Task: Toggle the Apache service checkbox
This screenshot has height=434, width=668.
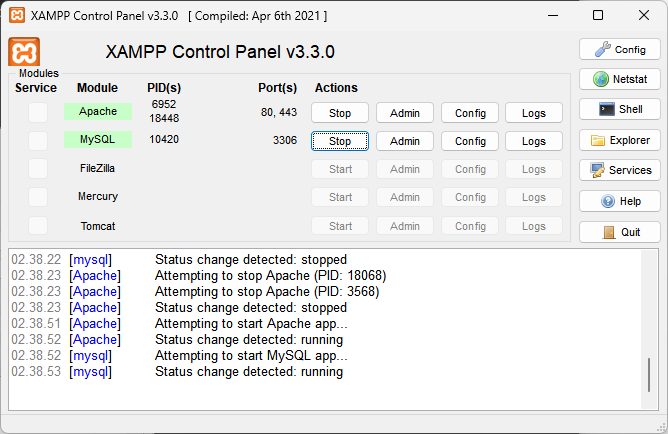Action: [38, 112]
